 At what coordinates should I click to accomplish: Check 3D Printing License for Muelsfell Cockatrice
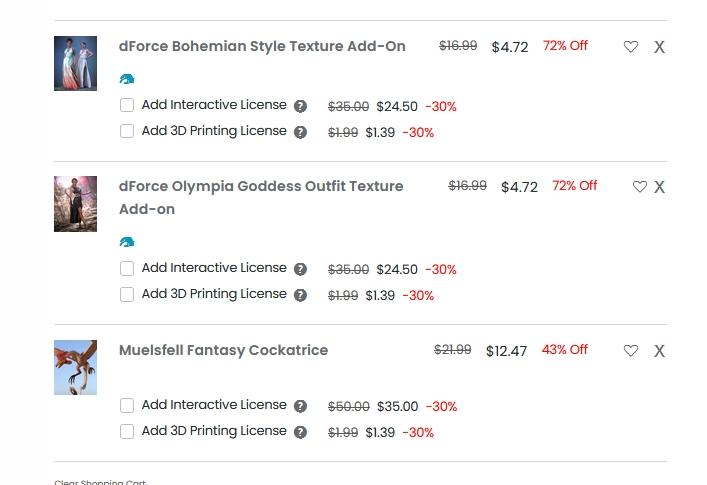127,432
